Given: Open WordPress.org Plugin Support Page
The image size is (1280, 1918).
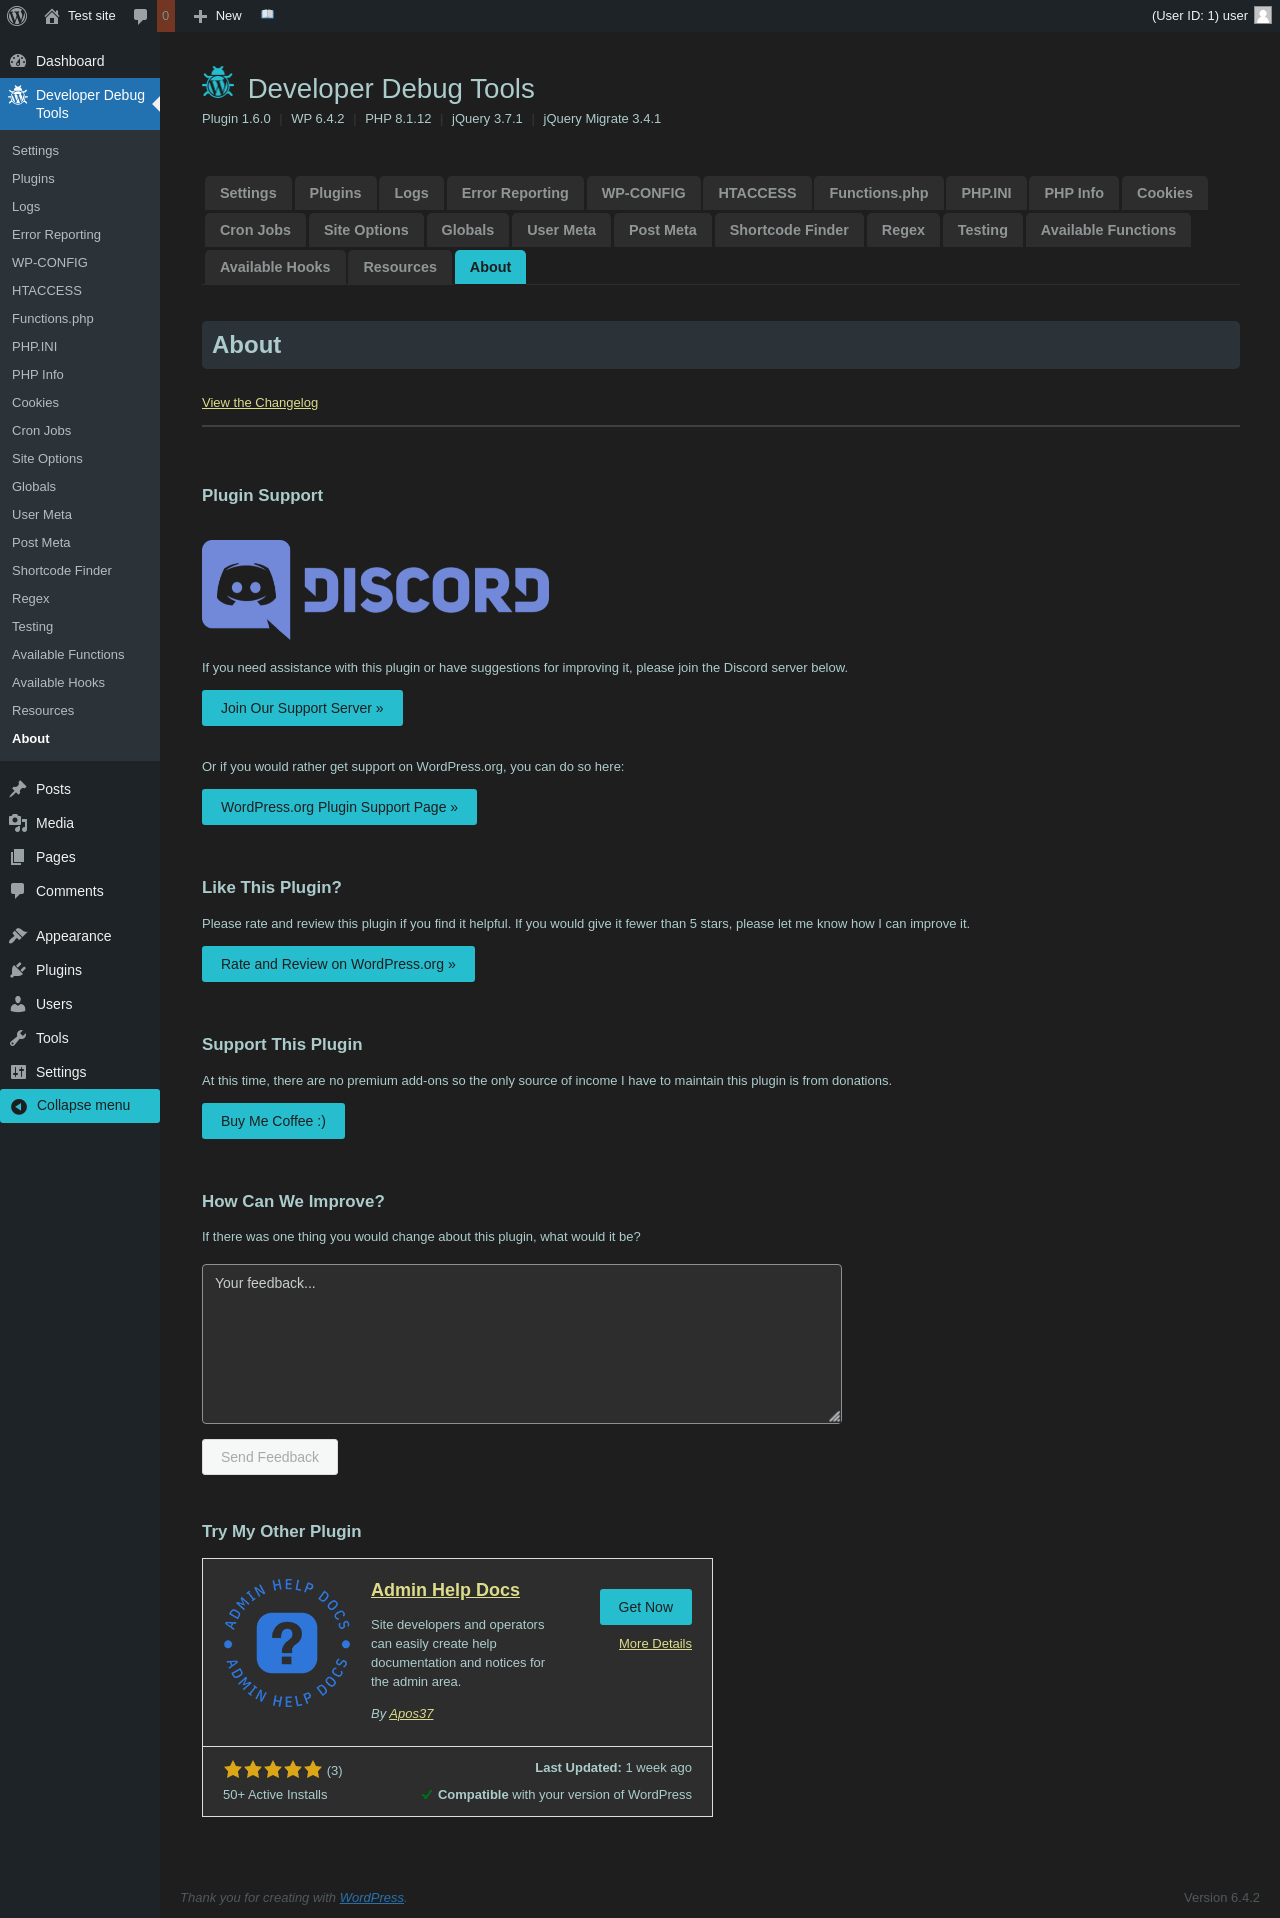Looking at the screenshot, I should pos(339,807).
